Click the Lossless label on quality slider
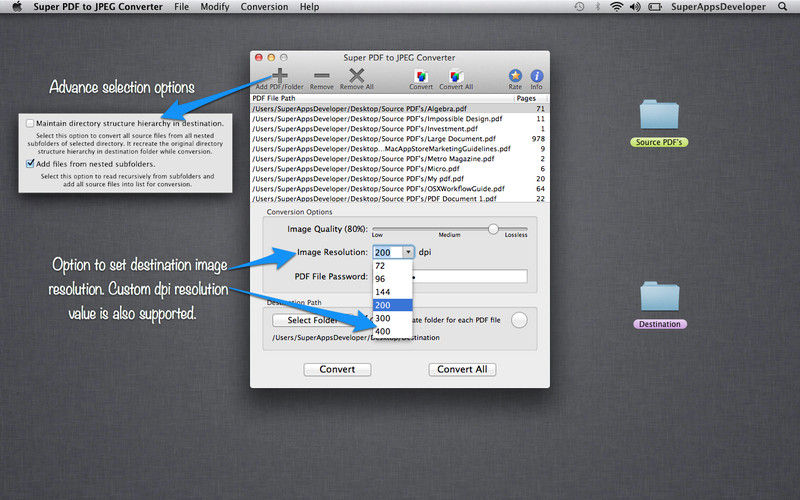The image size is (800, 500). pos(516,235)
